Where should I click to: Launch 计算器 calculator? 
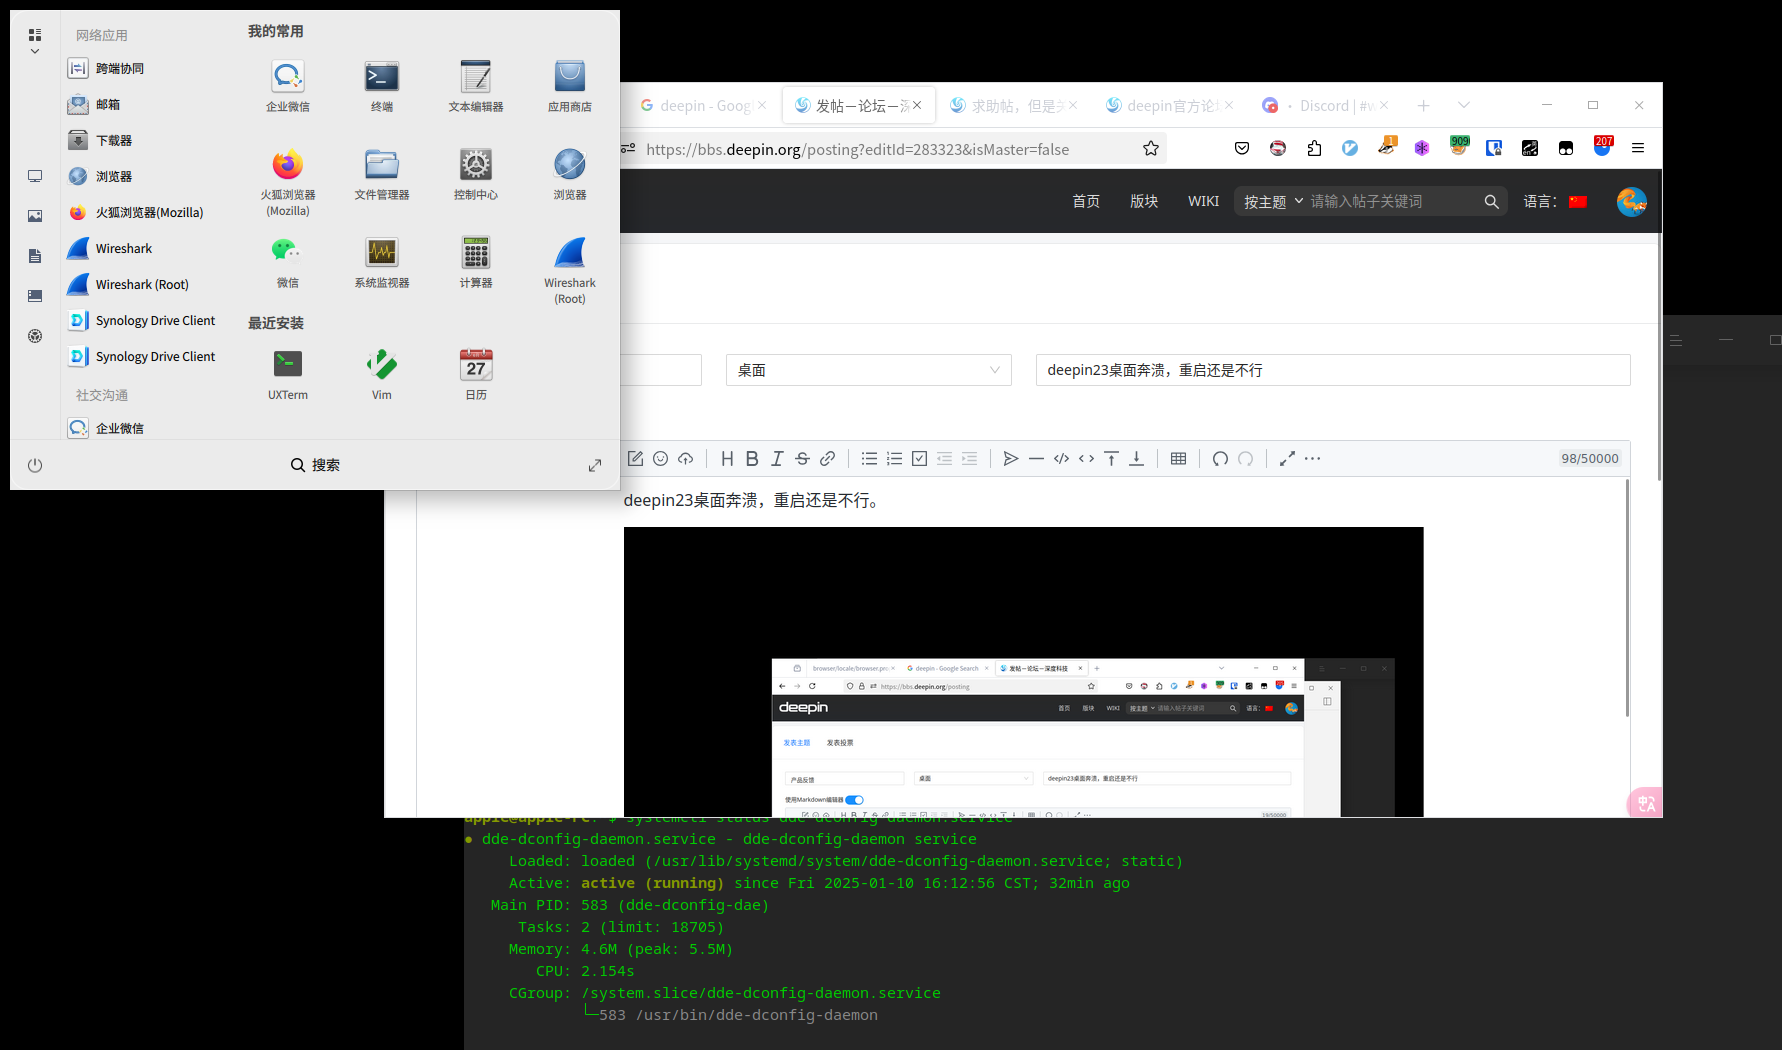click(476, 261)
